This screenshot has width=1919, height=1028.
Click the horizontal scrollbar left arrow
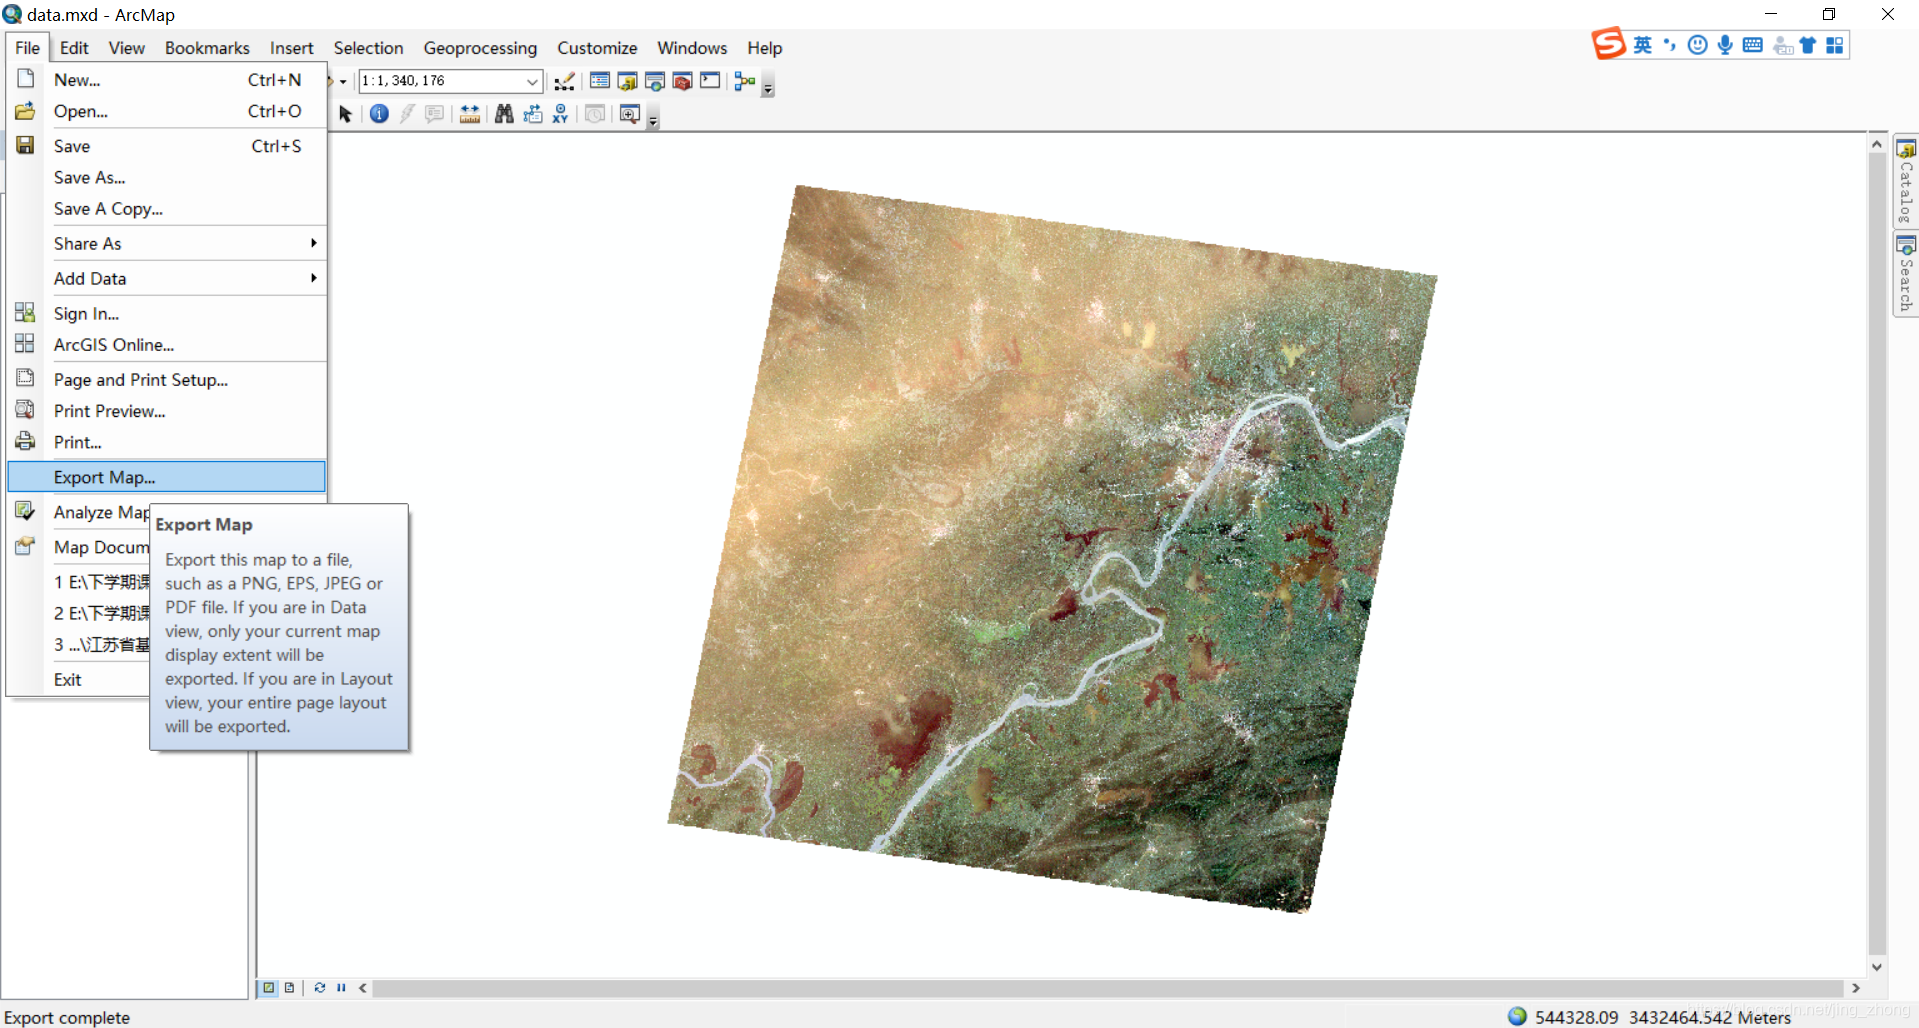tap(363, 988)
